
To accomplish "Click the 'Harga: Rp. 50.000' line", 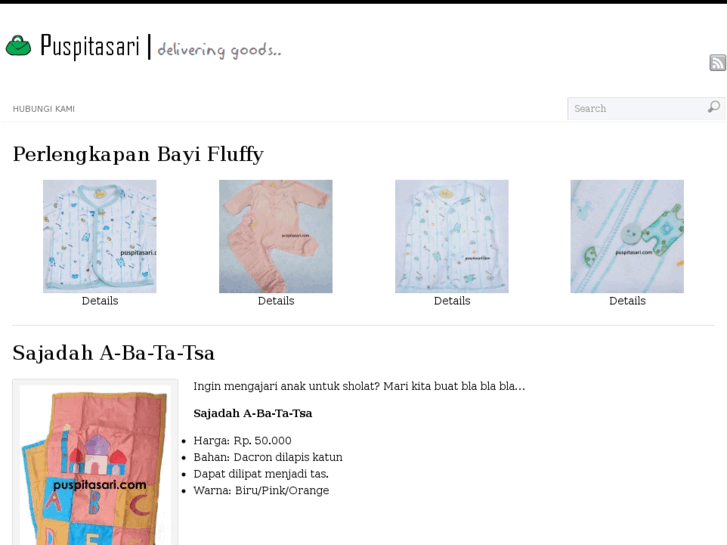I will point(242,441).
